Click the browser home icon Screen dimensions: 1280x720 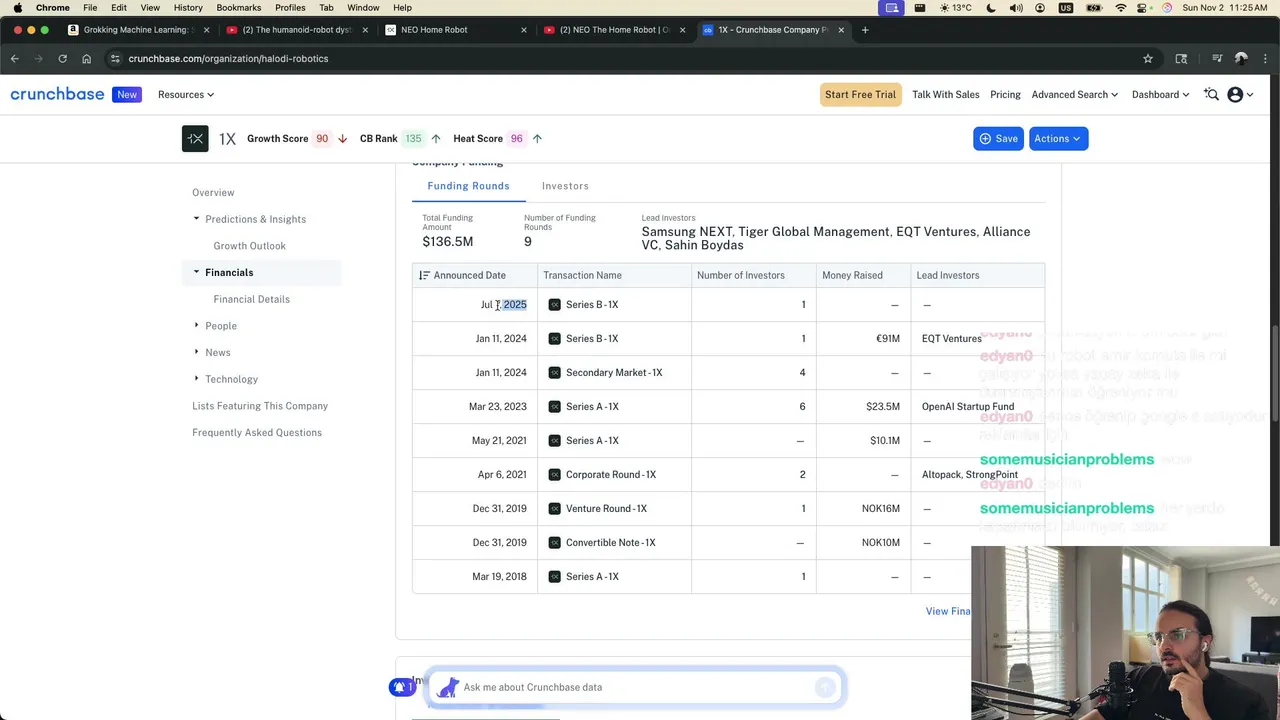[x=86, y=59]
